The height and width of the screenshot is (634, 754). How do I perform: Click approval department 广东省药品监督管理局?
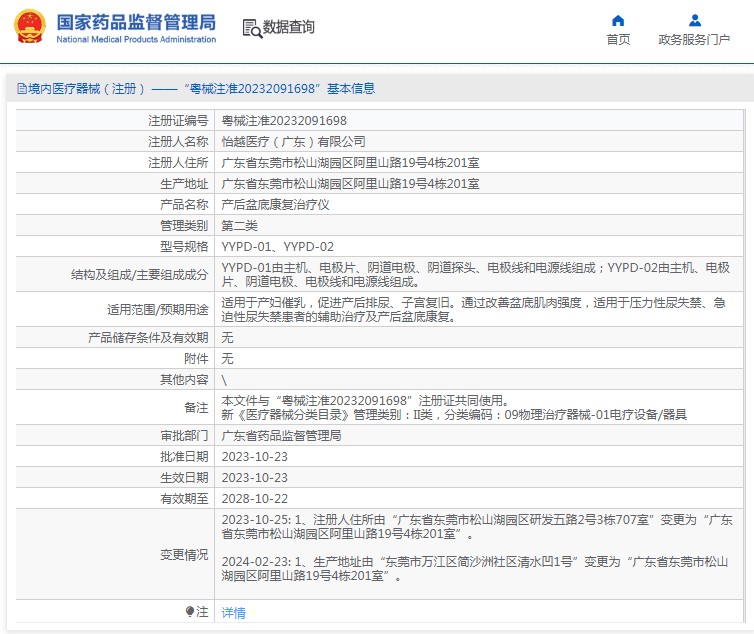(281, 436)
